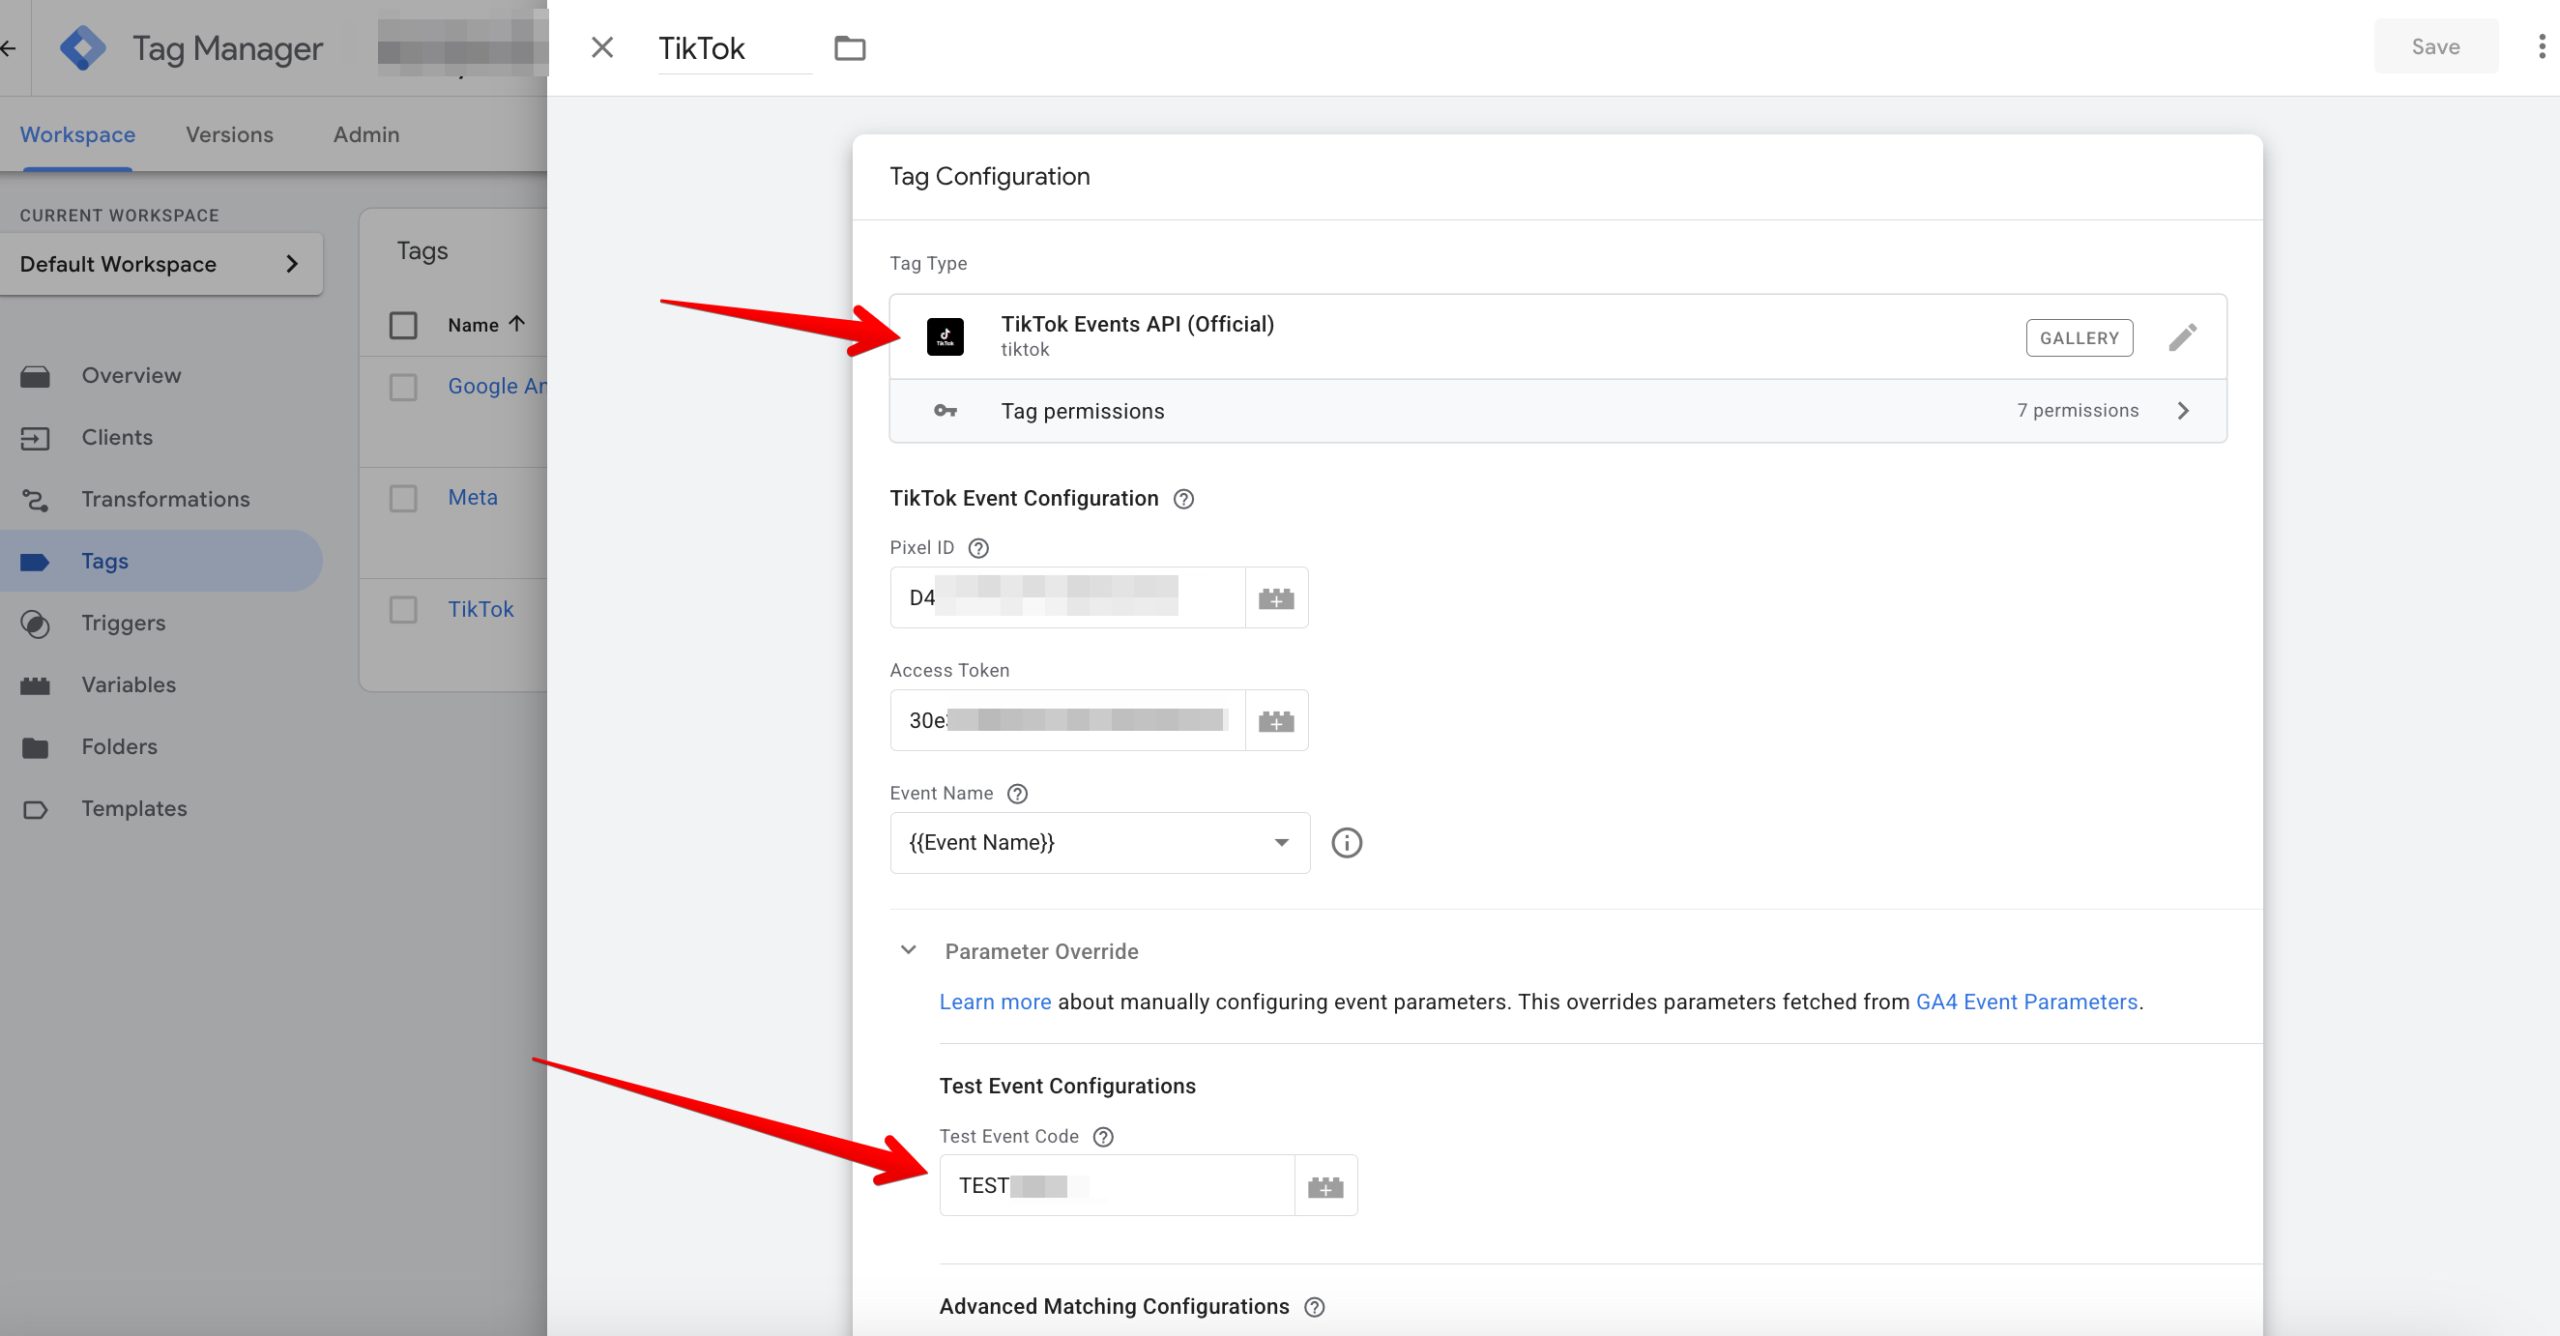The width and height of the screenshot is (2560, 1336).
Task: Toggle the select-all checkbox in Name header
Action: (x=403, y=325)
